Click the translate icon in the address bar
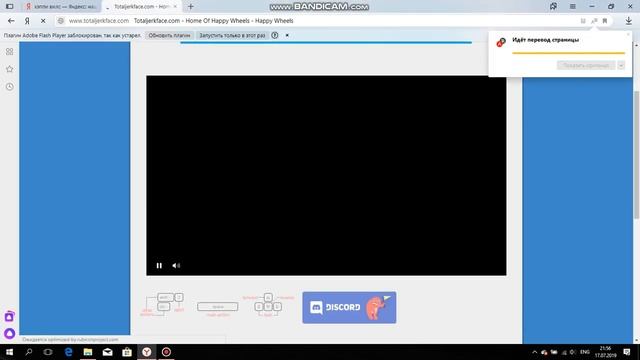Viewport: 640px width, 360px height. click(594, 21)
